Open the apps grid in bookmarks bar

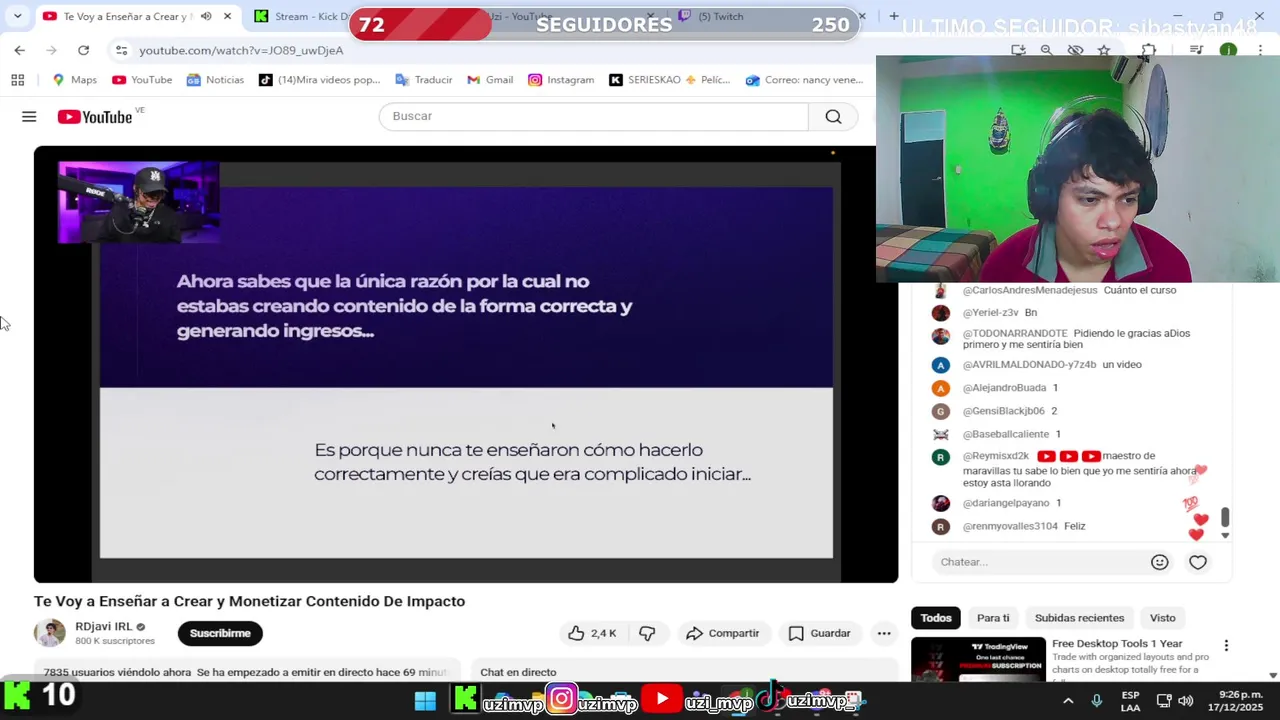click(x=17, y=80)
